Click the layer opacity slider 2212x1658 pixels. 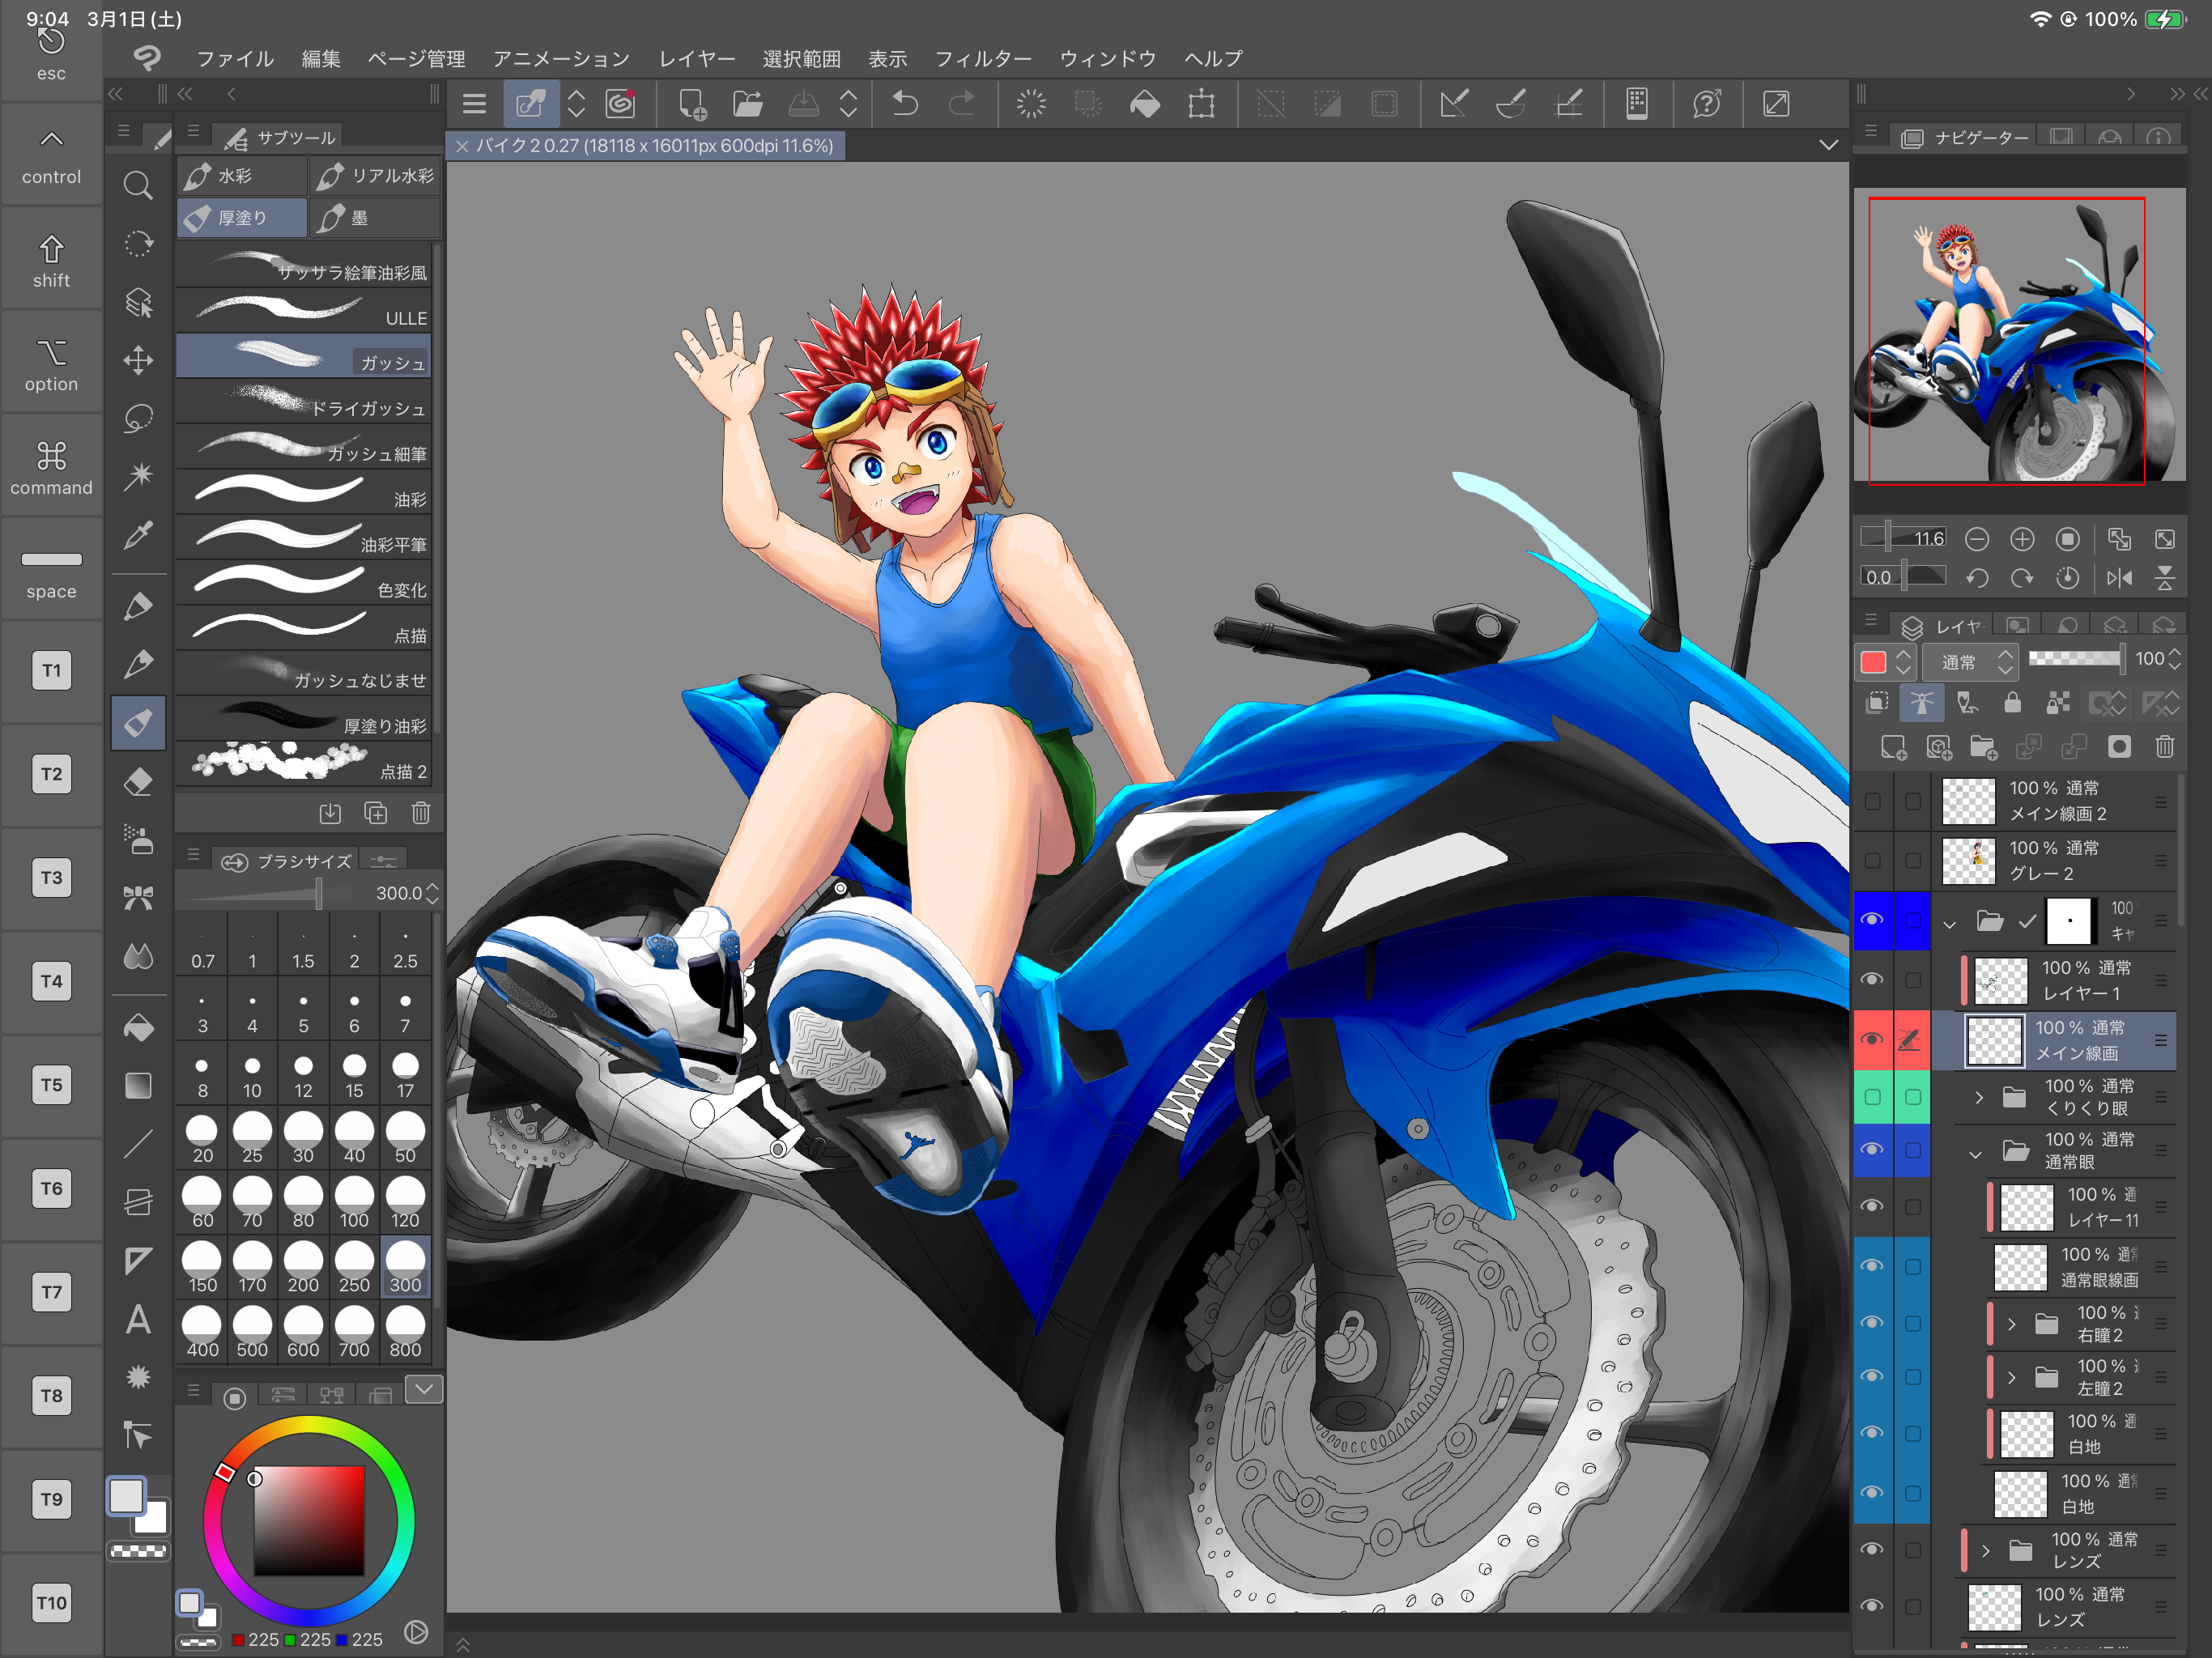click(x=2076, y=658)
